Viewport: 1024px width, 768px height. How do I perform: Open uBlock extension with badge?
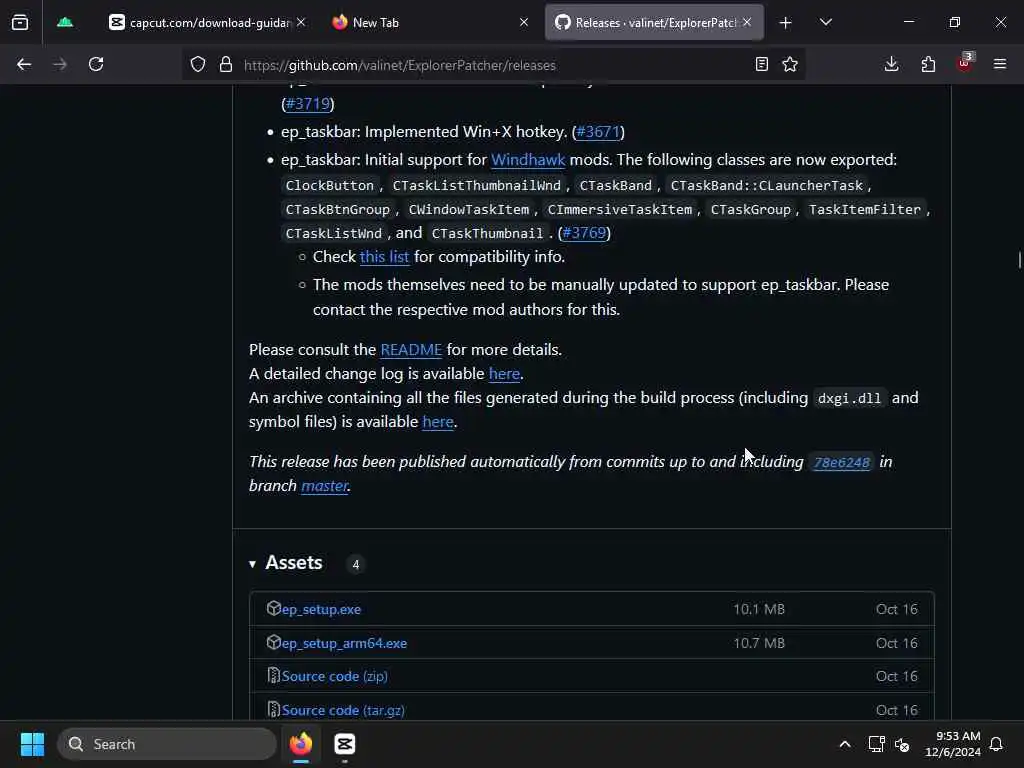click(965, 63)
